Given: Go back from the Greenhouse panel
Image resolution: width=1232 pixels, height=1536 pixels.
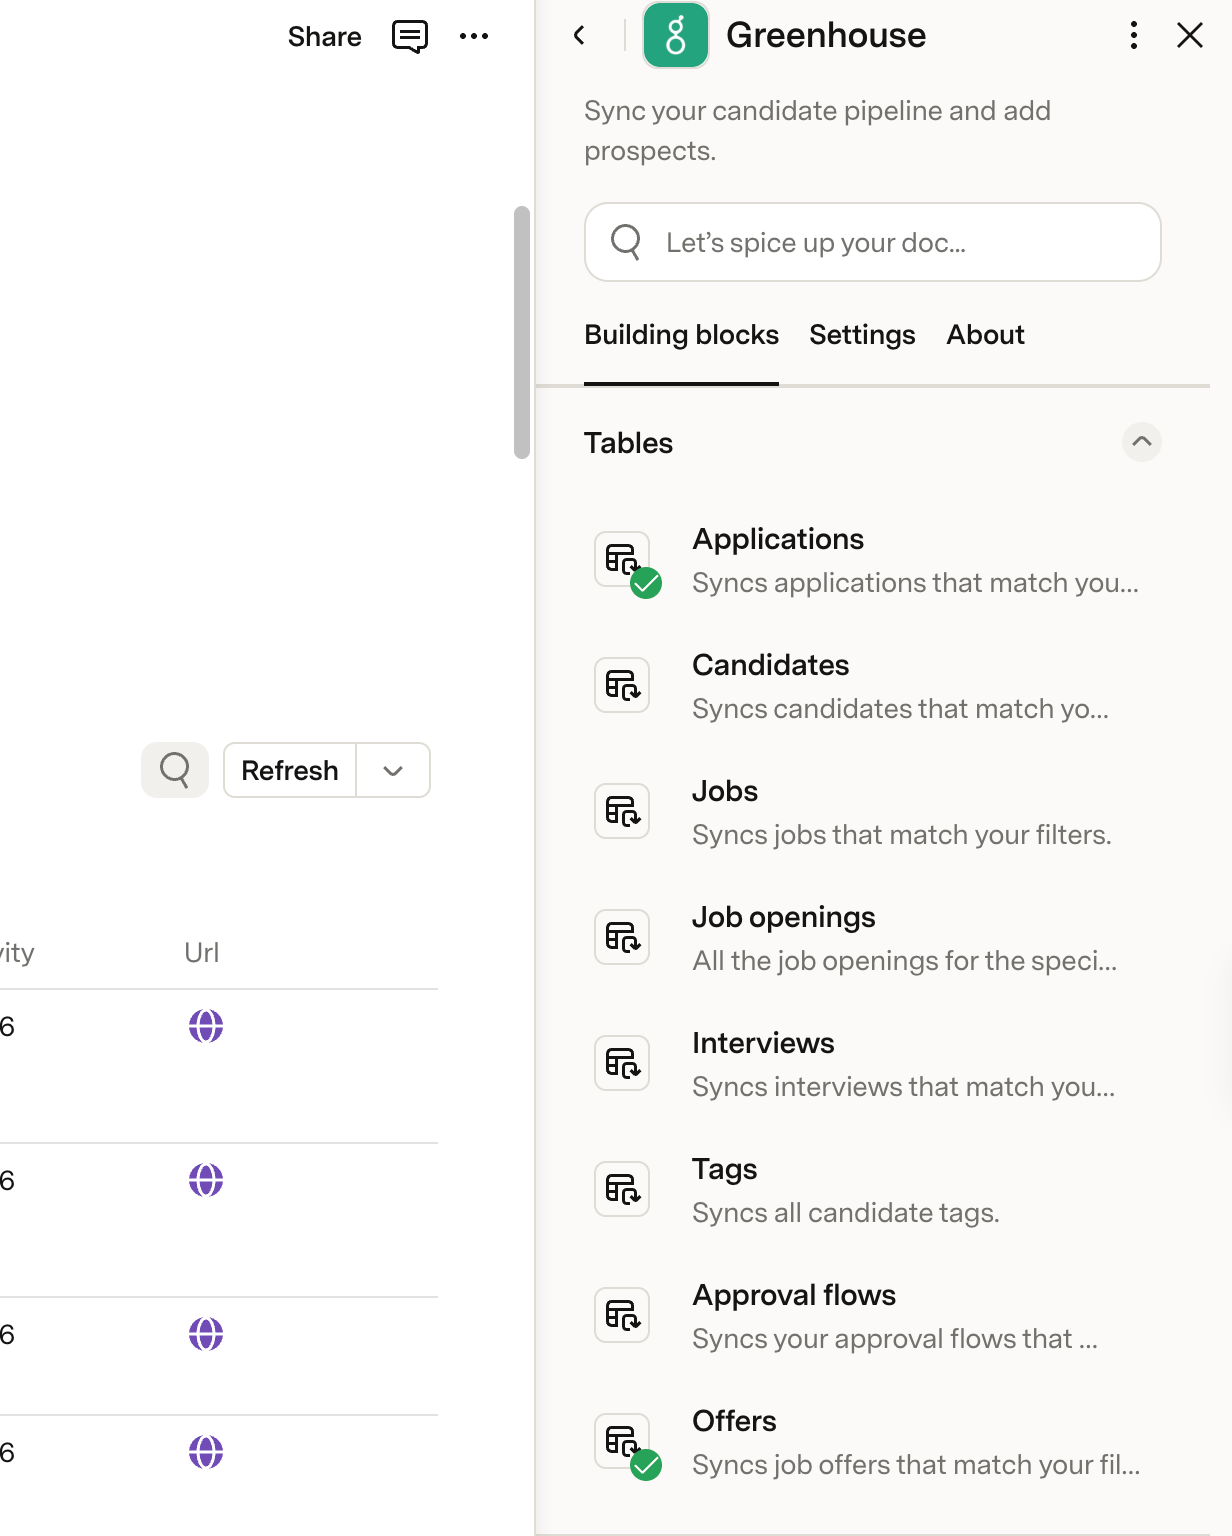Looking at the screenshot, I should click(x=579, y=36).
